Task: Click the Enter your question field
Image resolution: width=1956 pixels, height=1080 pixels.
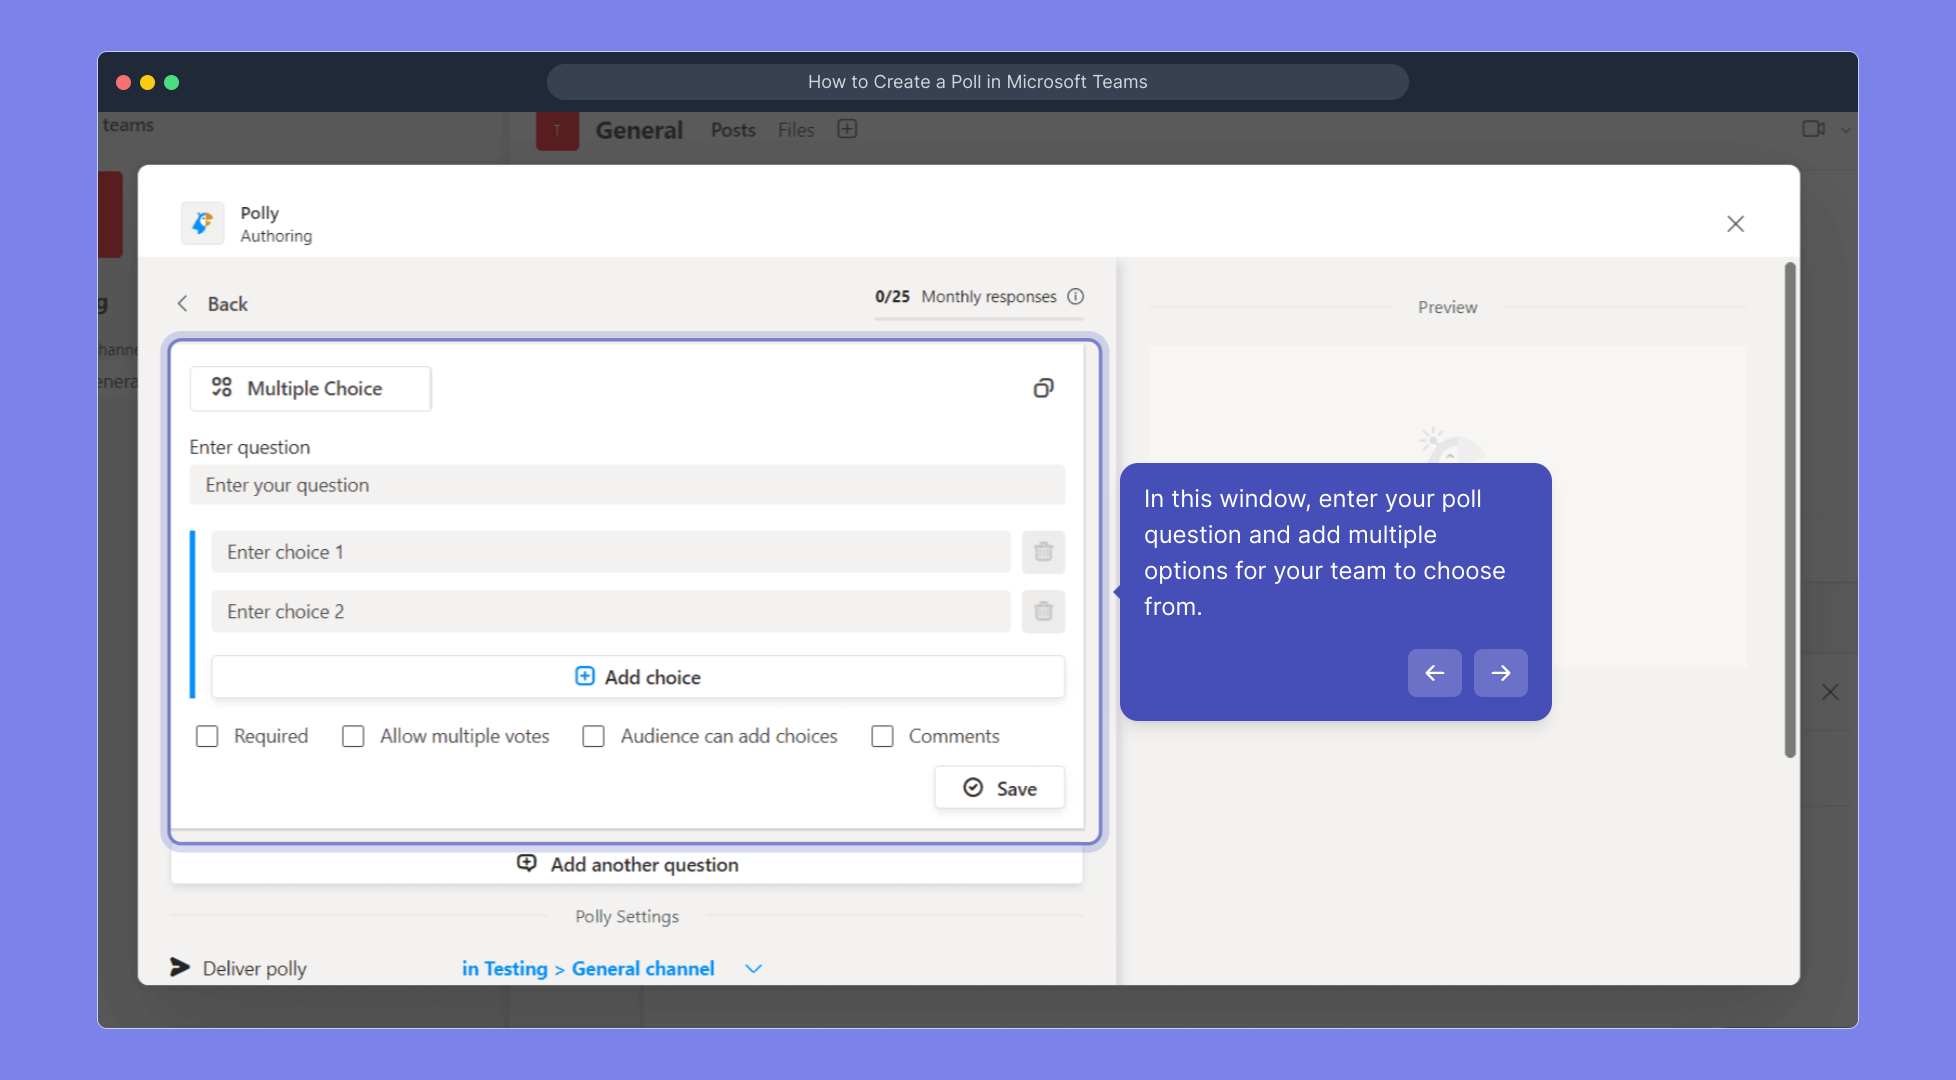Action: click(x=627, y=485)
